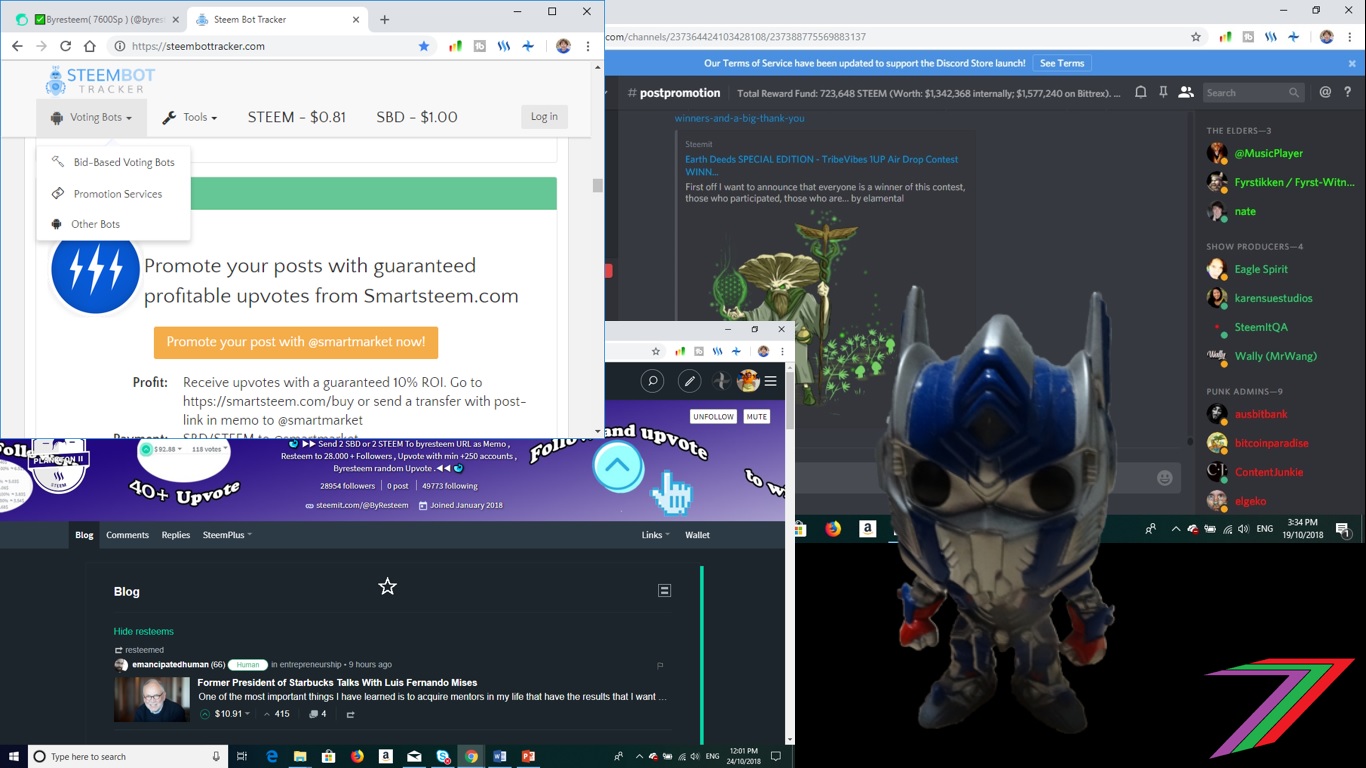
Task: Toggle the Discord member list icon
Action: [1186, 92]
